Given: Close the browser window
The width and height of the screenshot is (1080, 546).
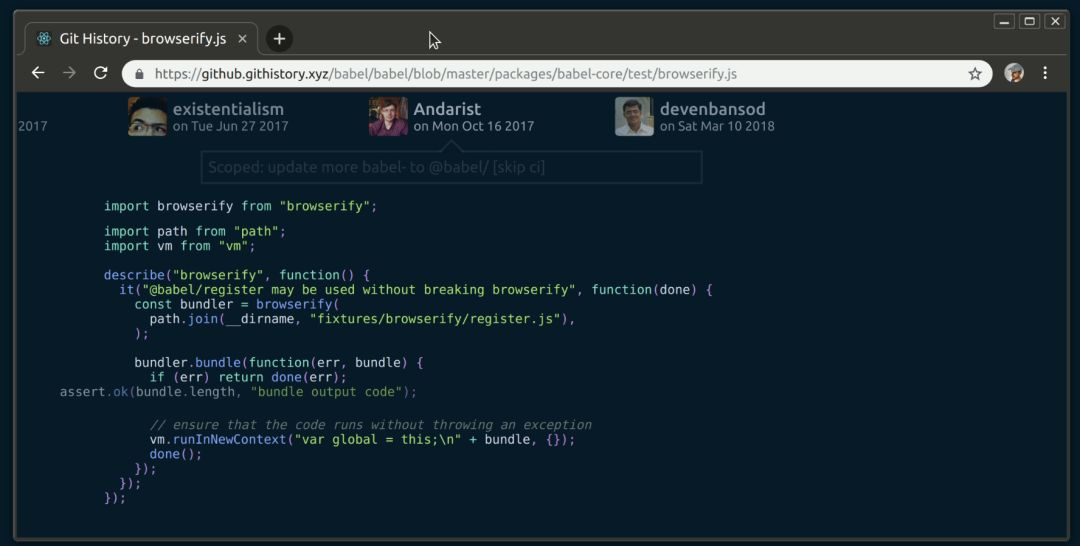Looking at the screenshot, I should click(x=1055, y=21).
